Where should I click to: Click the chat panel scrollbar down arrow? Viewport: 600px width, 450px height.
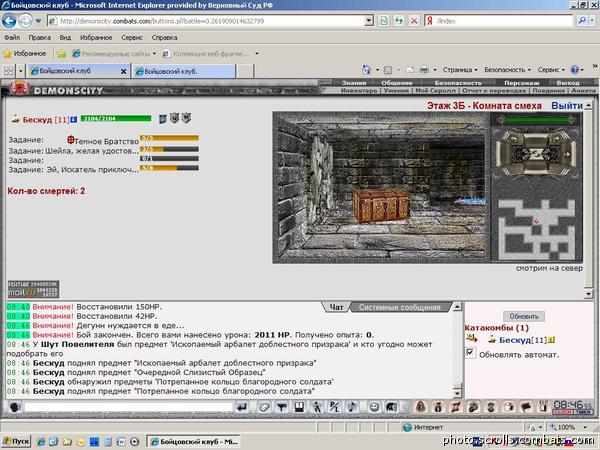click(x=457, y=393)
